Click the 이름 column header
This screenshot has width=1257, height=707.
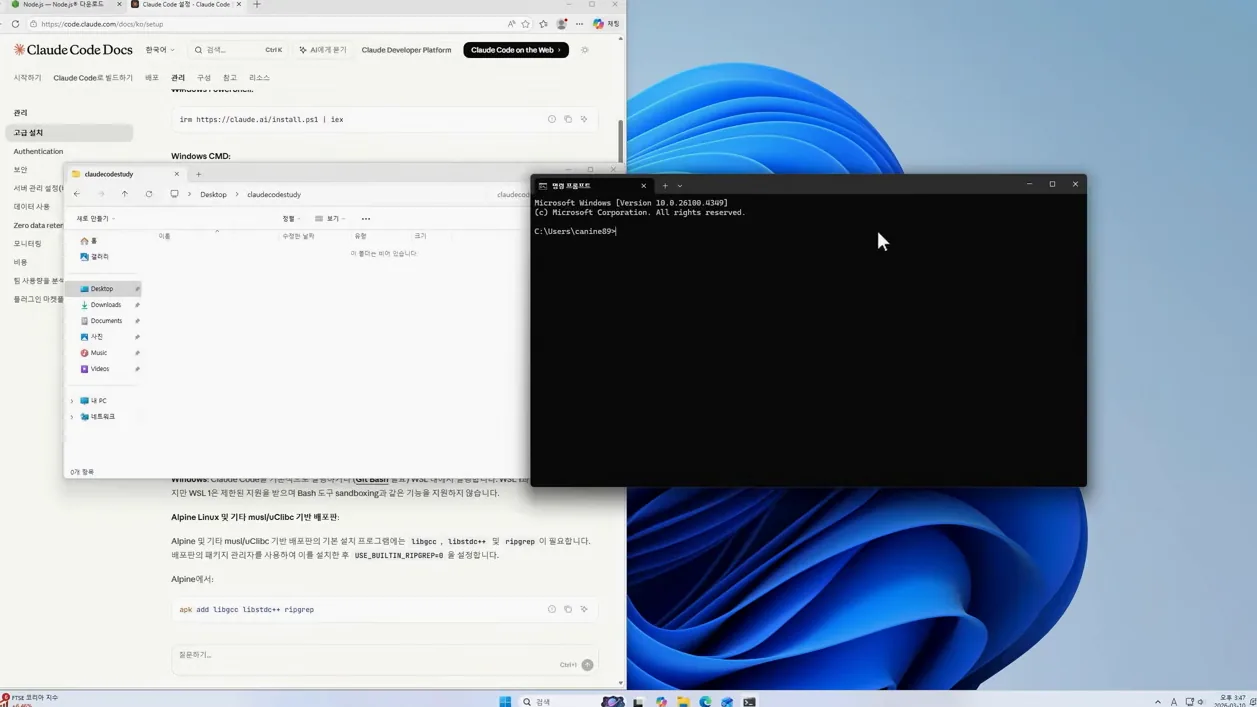pos(165,236)
